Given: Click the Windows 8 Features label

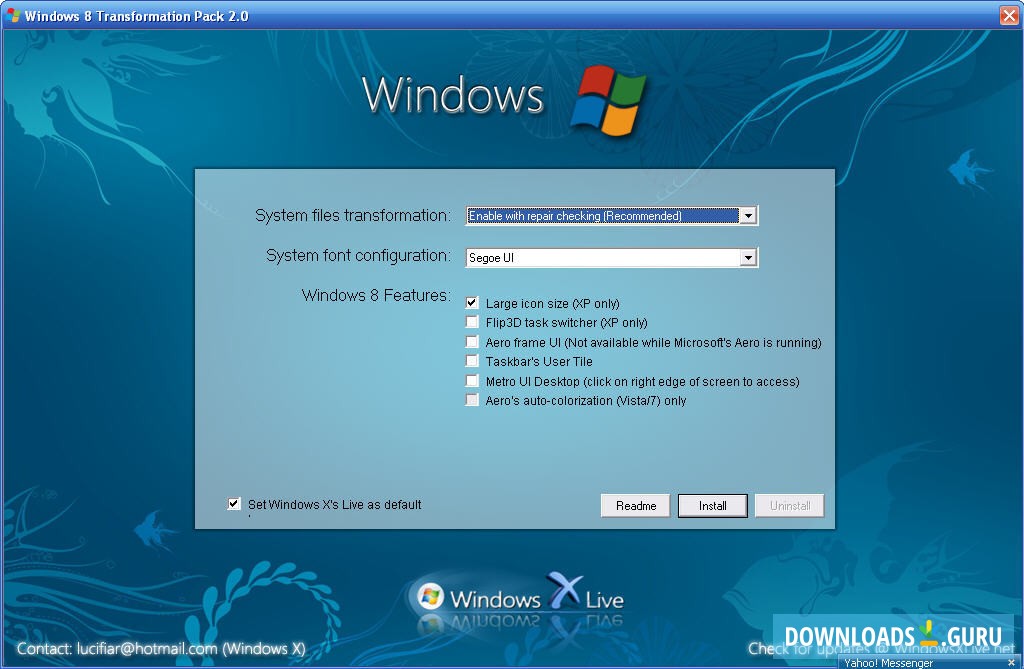Looking at the screenshot, I should [x=376, y=295].
